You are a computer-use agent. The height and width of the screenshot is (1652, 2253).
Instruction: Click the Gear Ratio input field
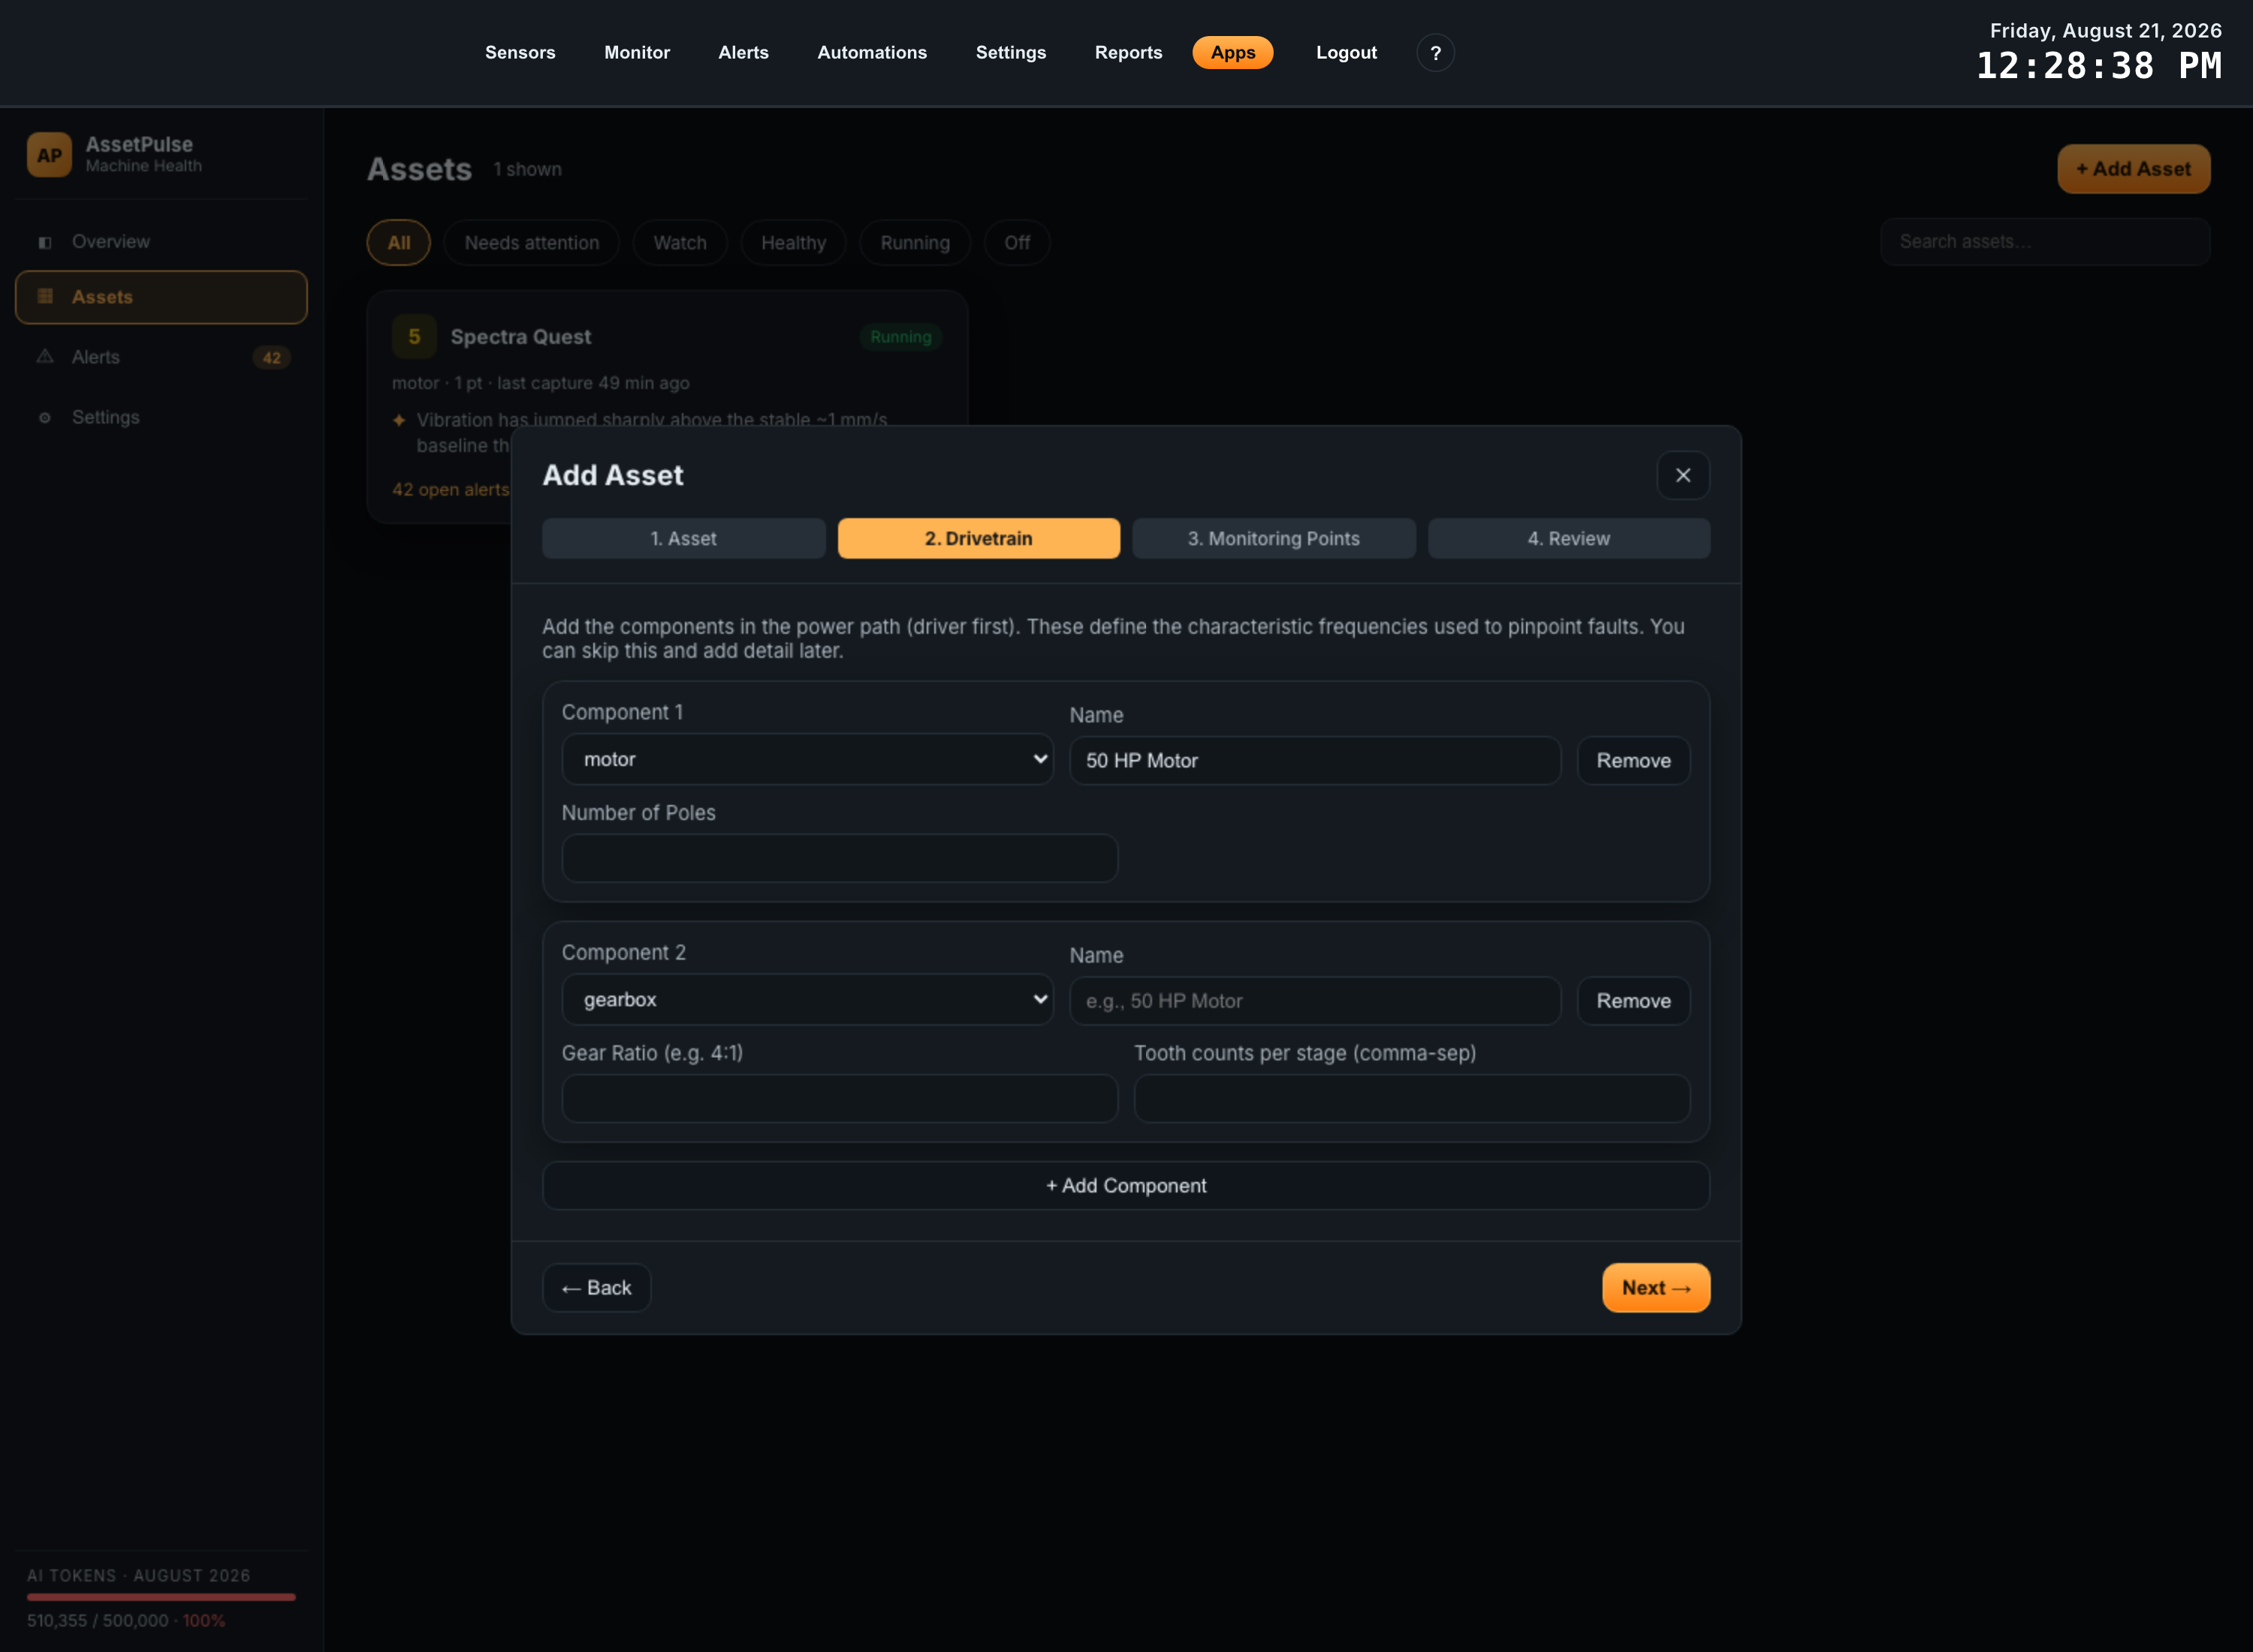[x=839, y=1099]
